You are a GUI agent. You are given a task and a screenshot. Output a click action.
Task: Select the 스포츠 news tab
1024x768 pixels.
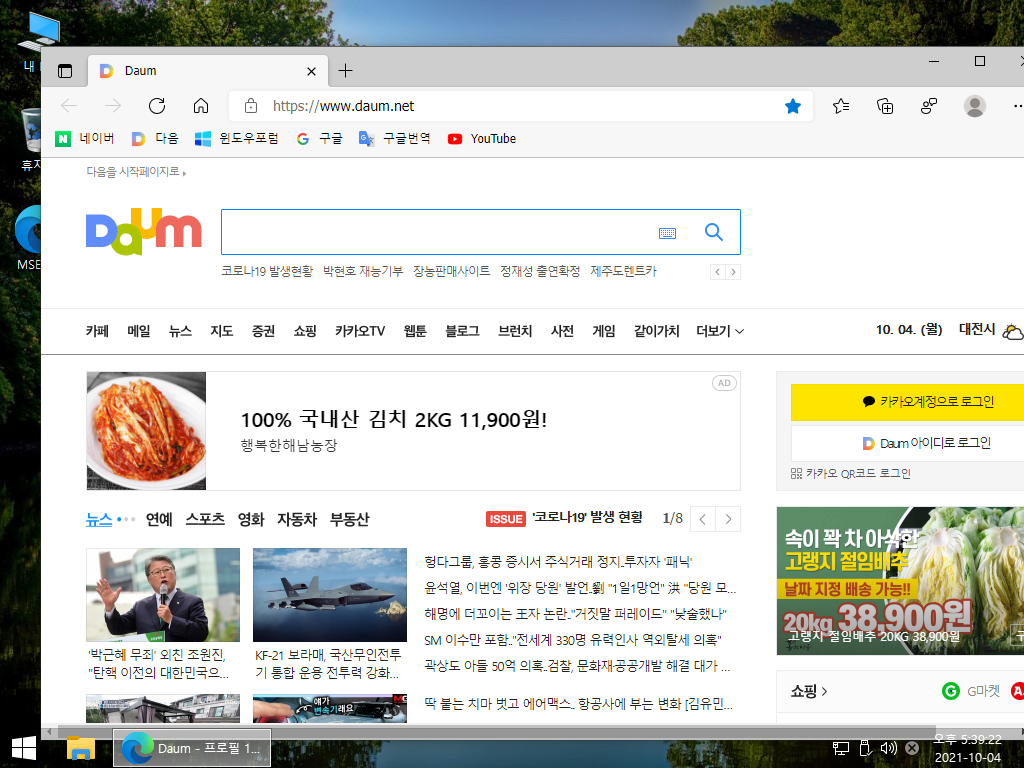point(205,520)
